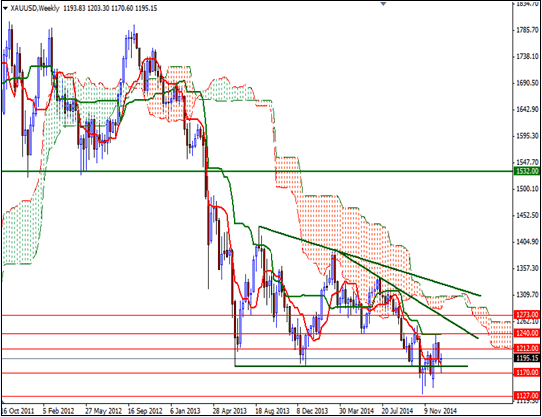Click the 20 Jul 2014 date label
This screenshot has height=417, width=542.
point(398,411)
